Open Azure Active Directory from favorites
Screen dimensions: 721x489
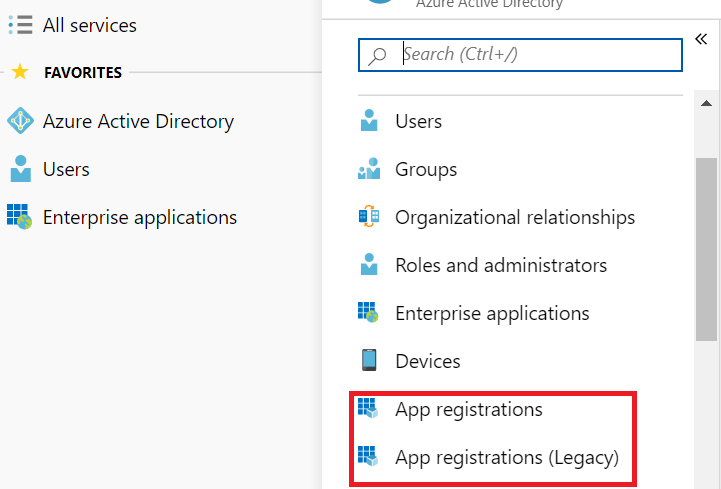click(x=138, y=121)
